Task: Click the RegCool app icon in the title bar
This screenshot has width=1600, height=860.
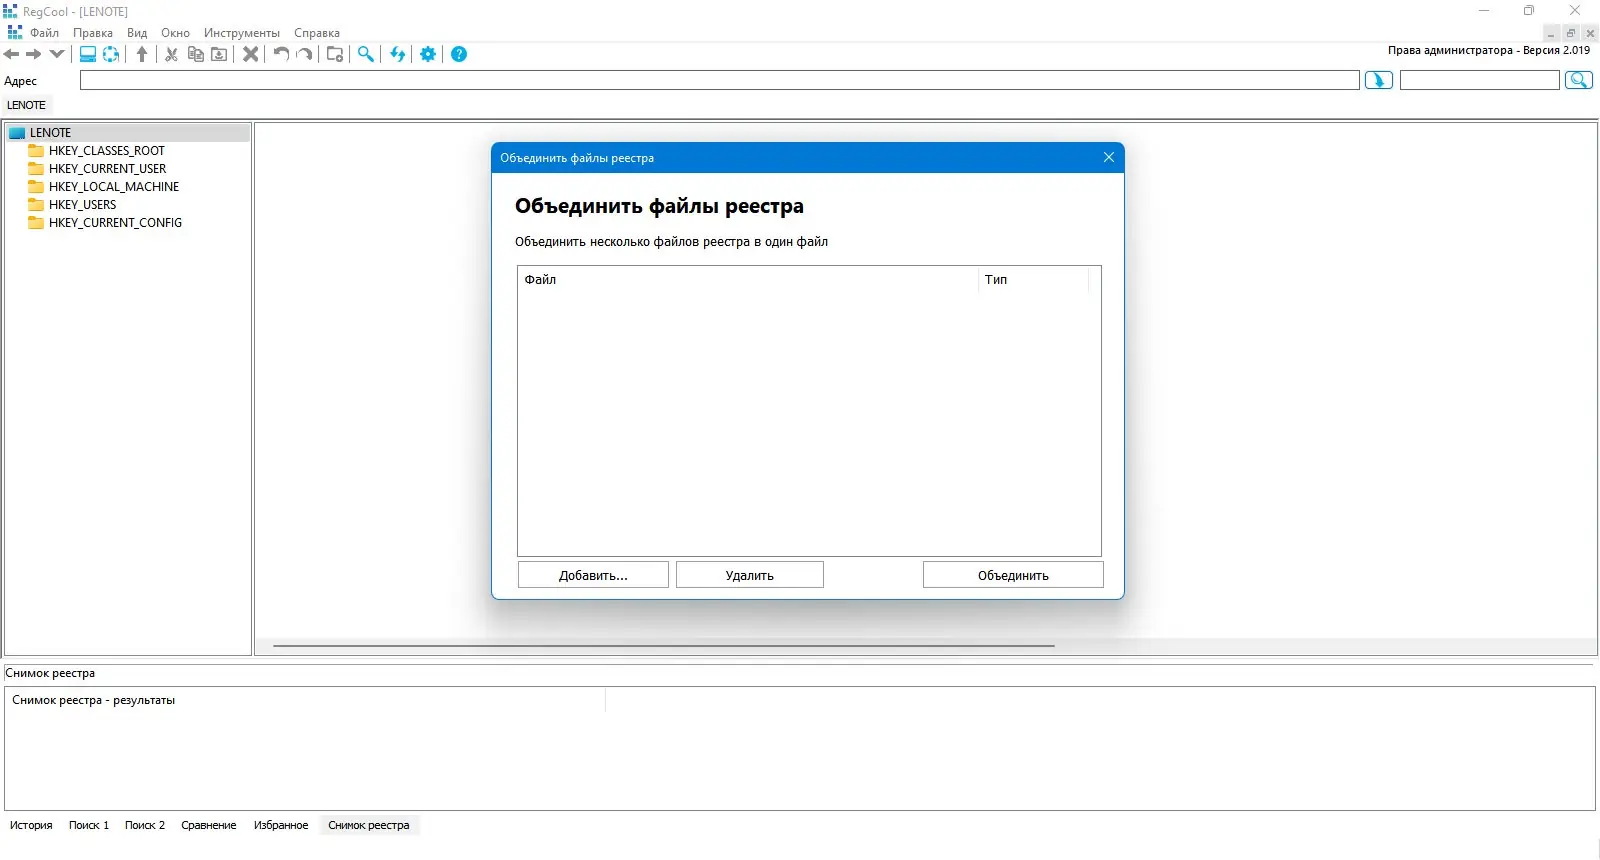Action: tap(10, 11)
